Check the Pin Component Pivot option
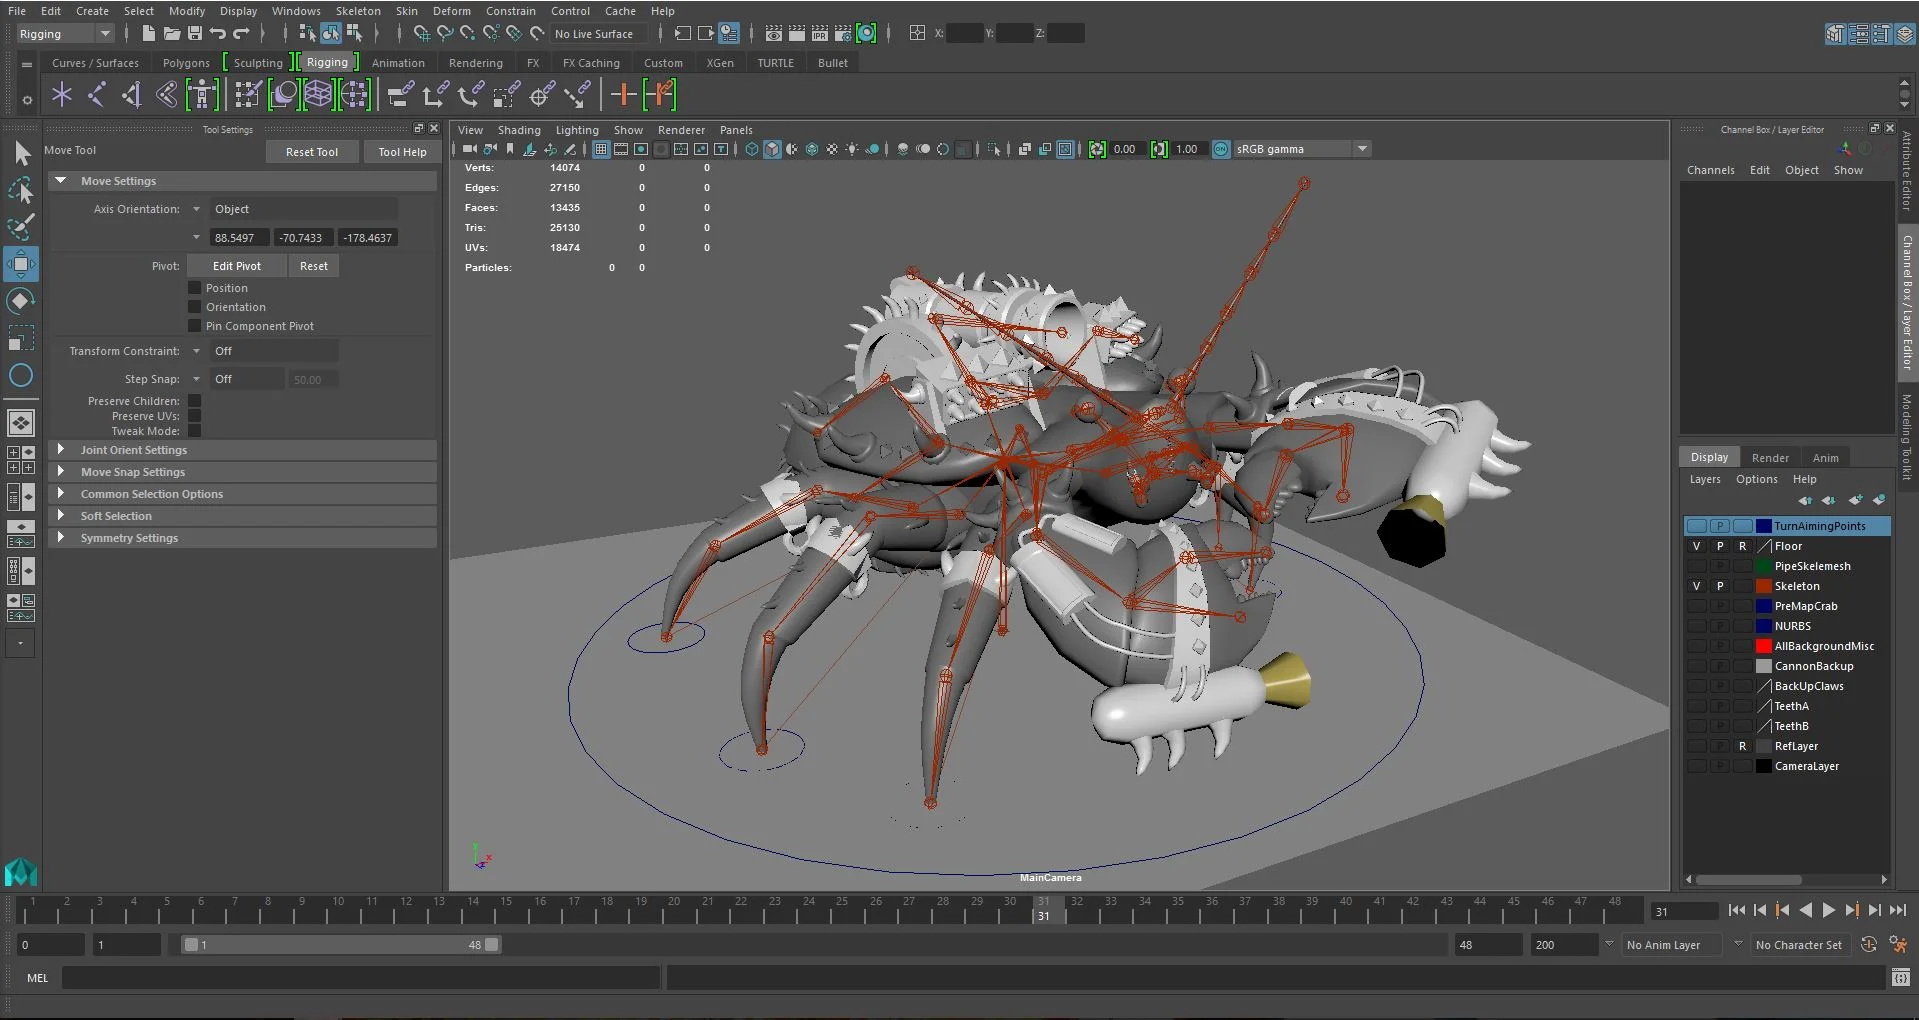The image size is (1919, 1020). pos(196,326)
